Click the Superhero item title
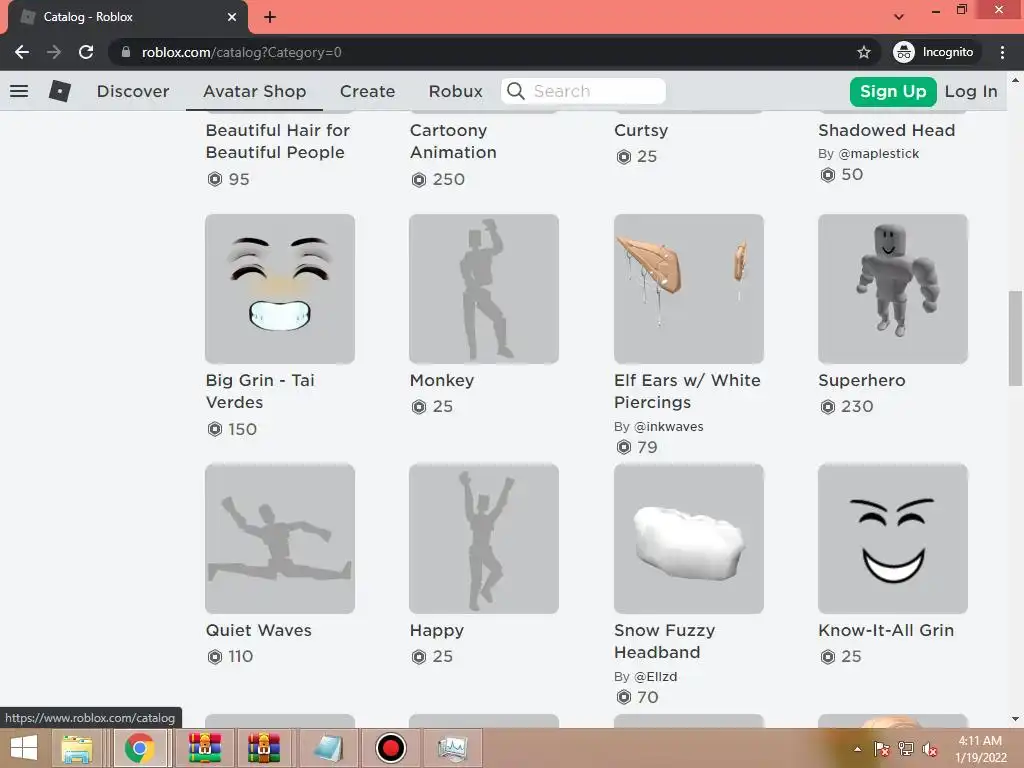 point(861,380)
